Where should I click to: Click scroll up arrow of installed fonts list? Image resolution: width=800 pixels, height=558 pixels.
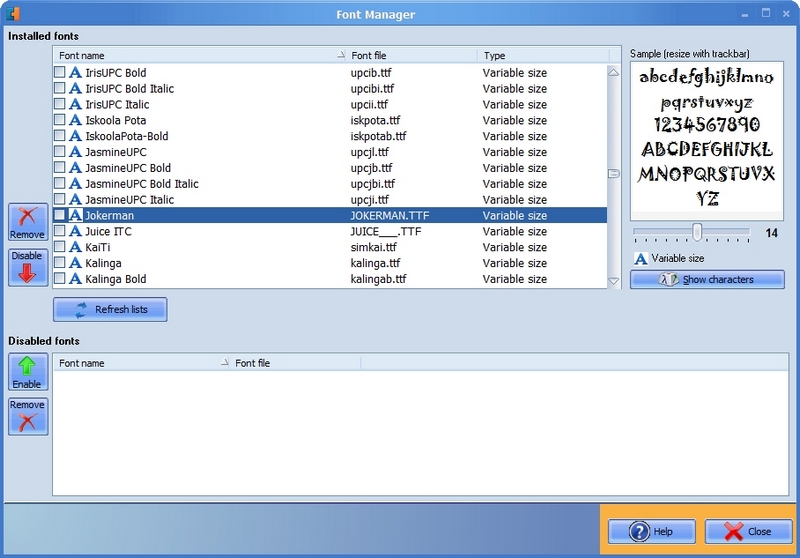614,72
